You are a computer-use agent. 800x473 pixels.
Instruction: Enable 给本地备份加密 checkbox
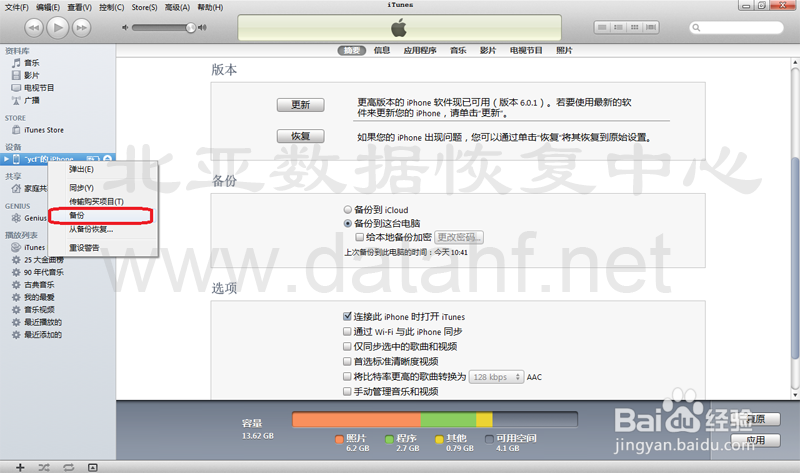(360, 237)
